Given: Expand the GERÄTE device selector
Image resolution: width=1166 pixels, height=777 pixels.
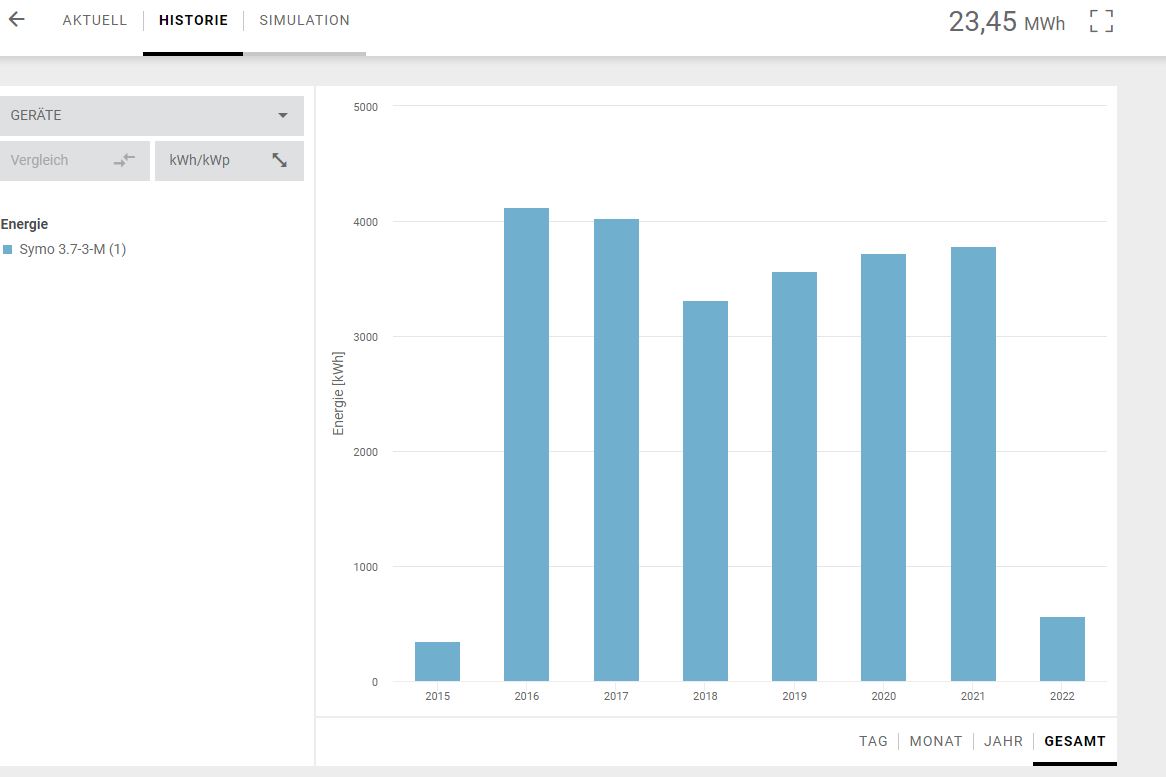Looking at the screenshot, I should pyautogui.click(x=150, y=116).
